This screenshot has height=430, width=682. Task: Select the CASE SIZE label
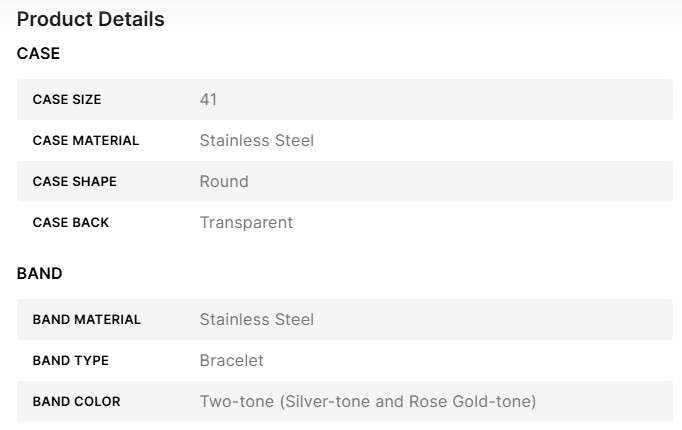click(67, 100)
